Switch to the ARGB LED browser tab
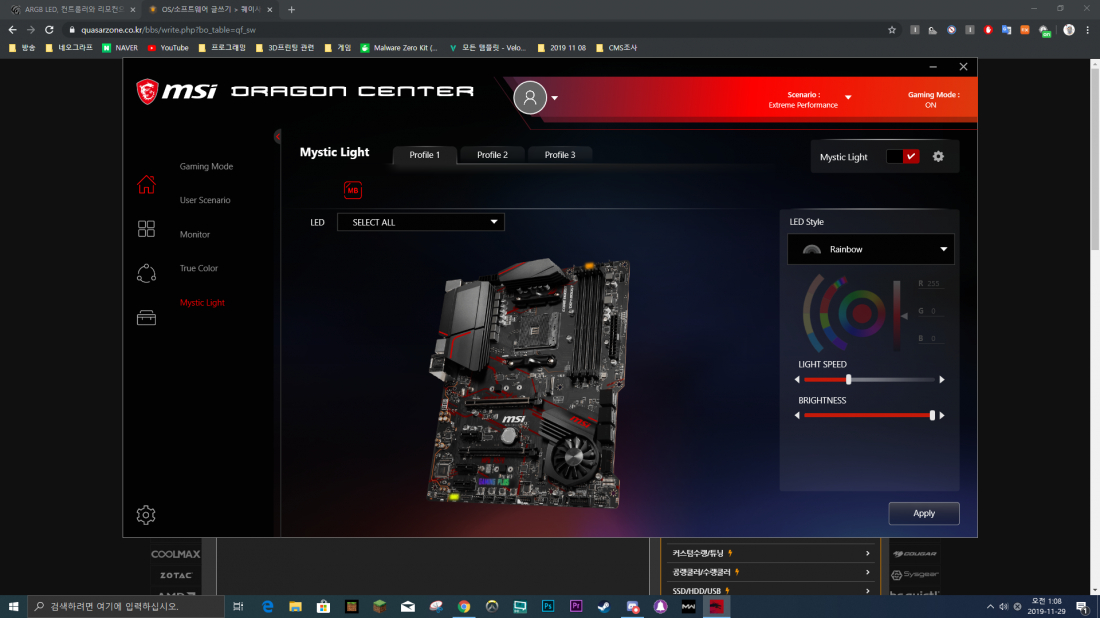The width and height of the screenshot is (1100, 618). click(72, 10)
